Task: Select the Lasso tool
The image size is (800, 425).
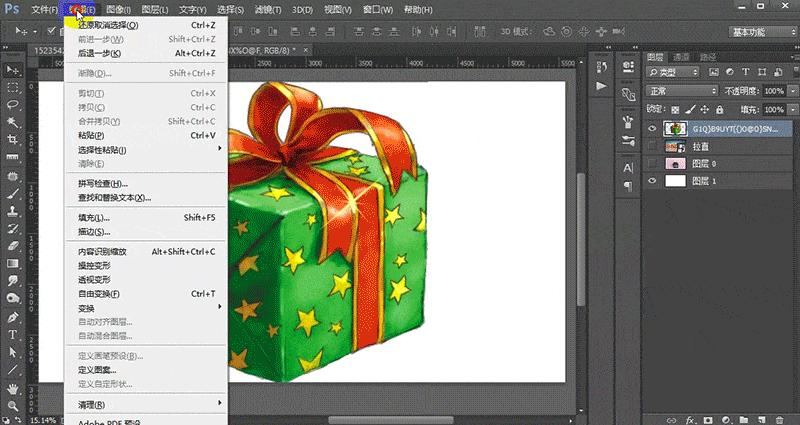Action: [x=13, y=105]
